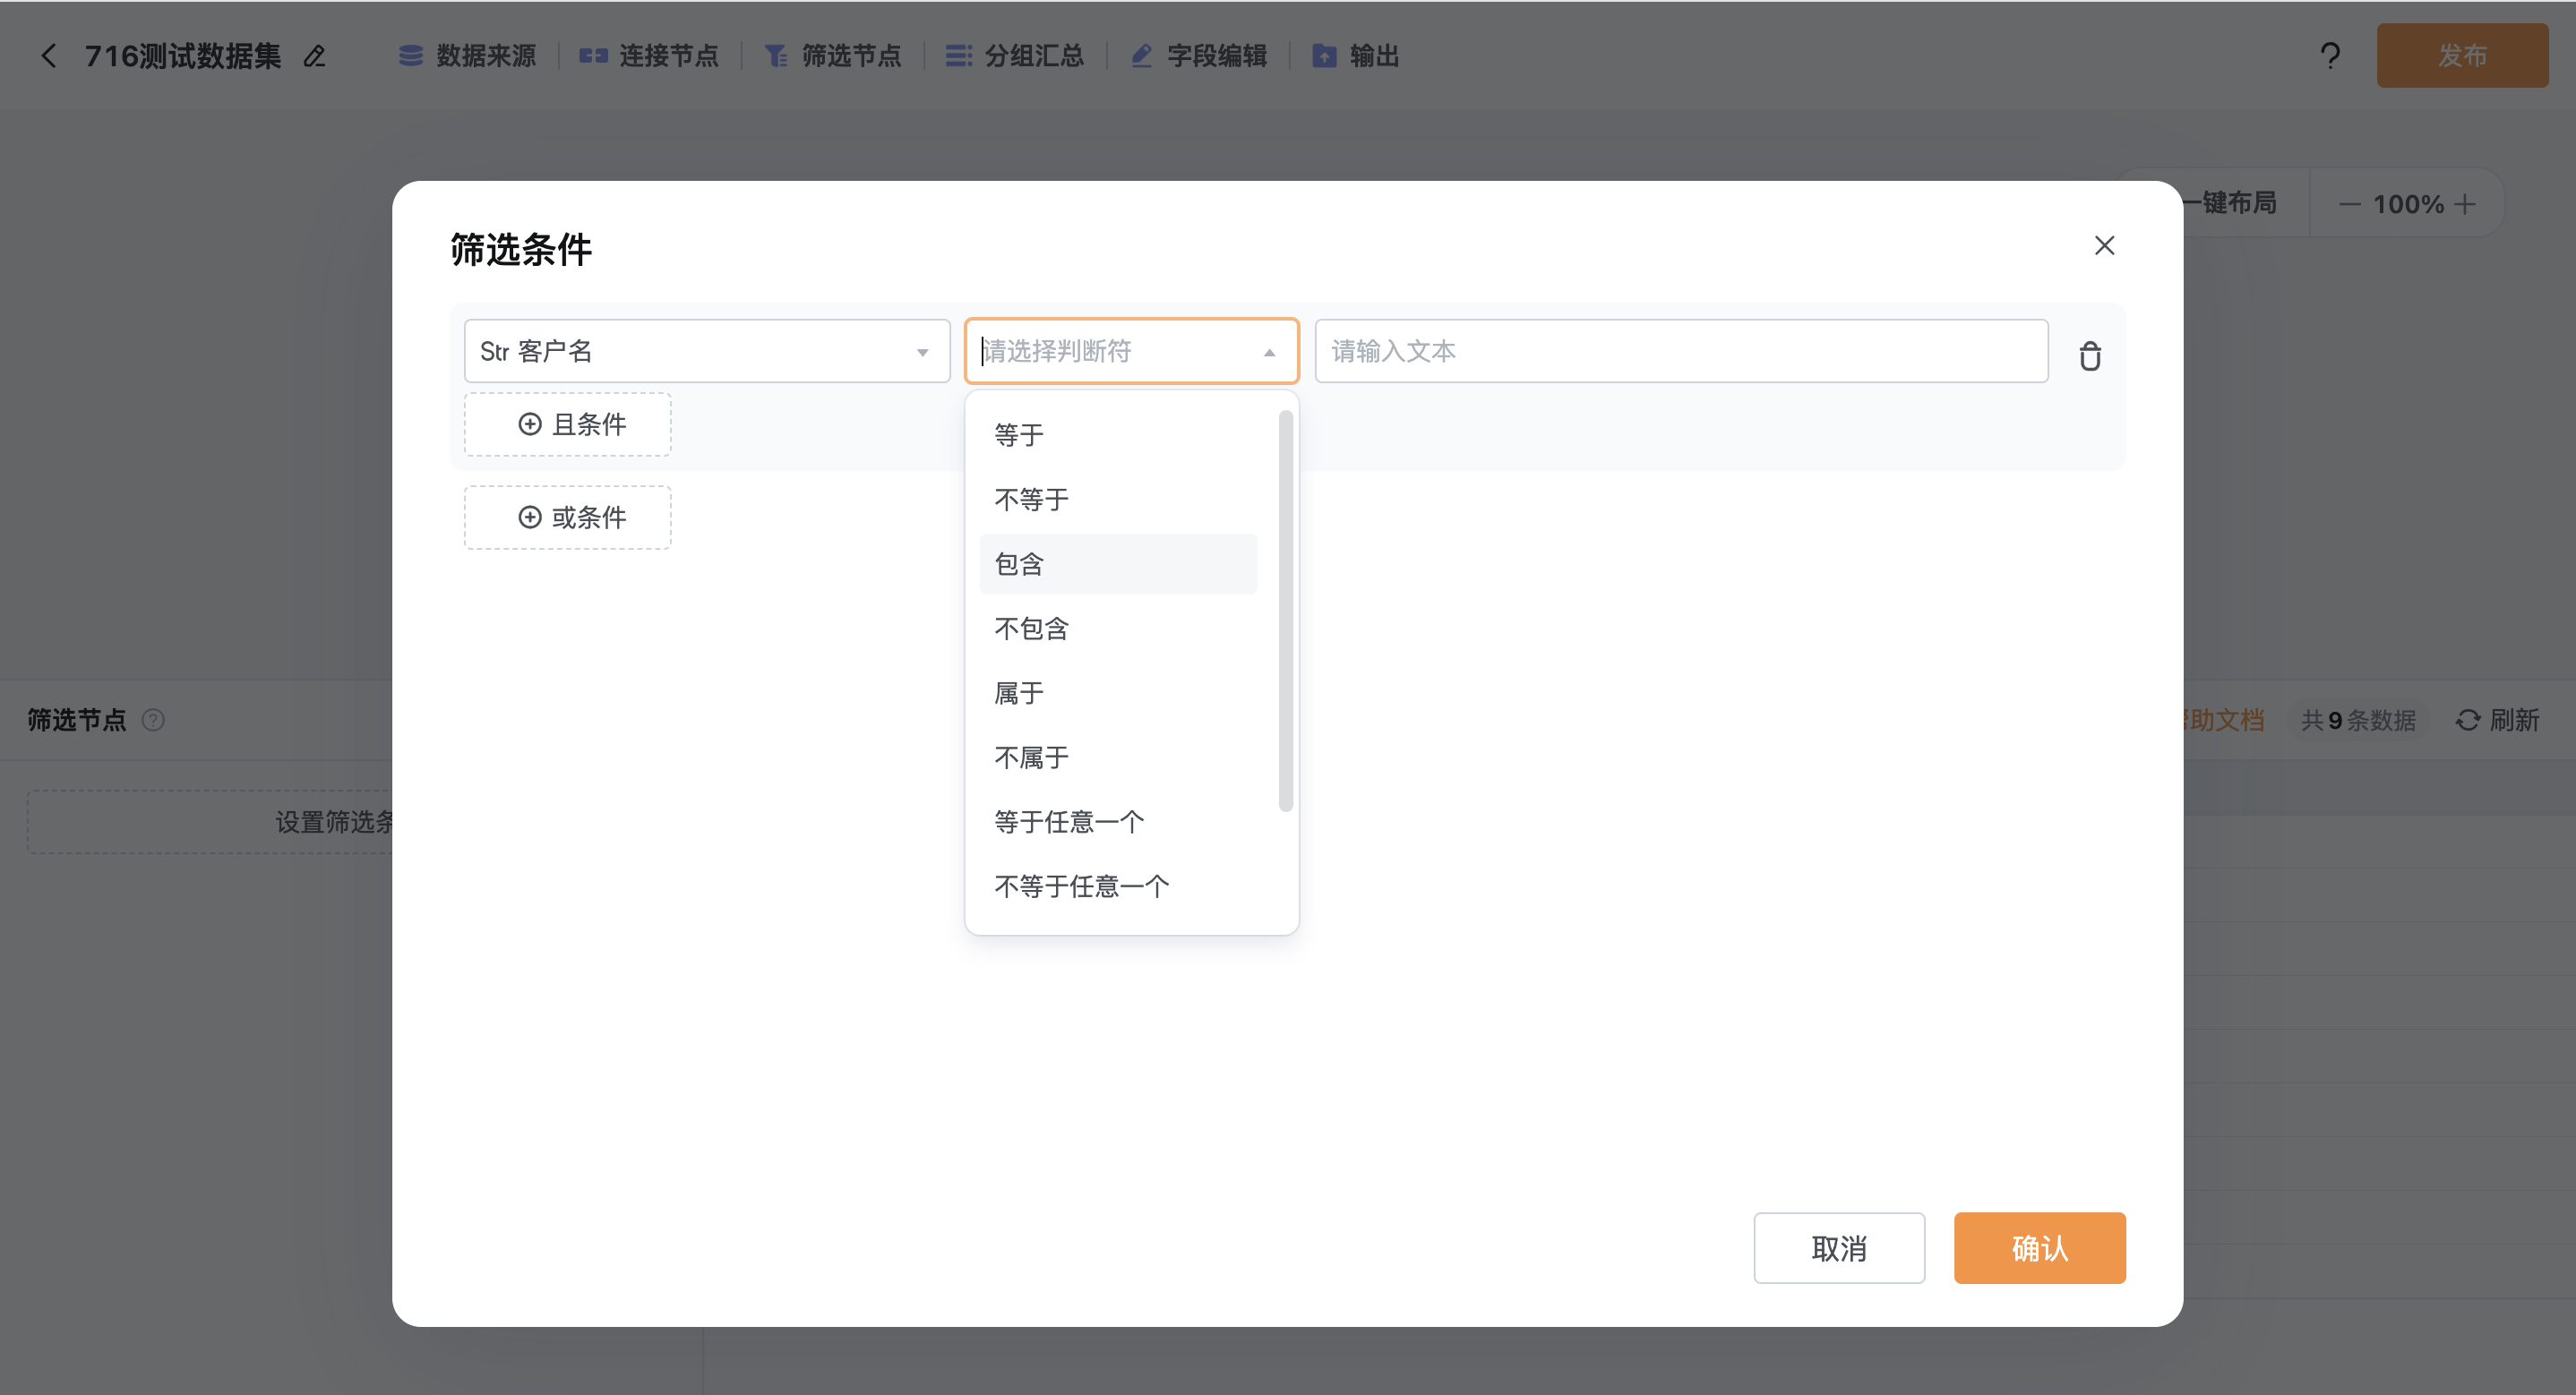Open the 字段编辑 node tool
This screenshot has width=2576, height=1395.
1198,56
